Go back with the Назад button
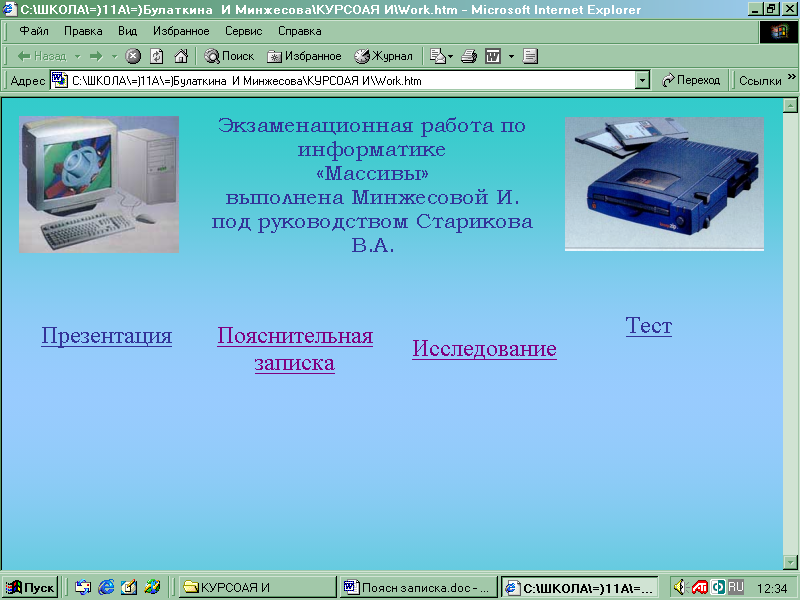This screenshot has height=600, width=800. coord(42,56)
